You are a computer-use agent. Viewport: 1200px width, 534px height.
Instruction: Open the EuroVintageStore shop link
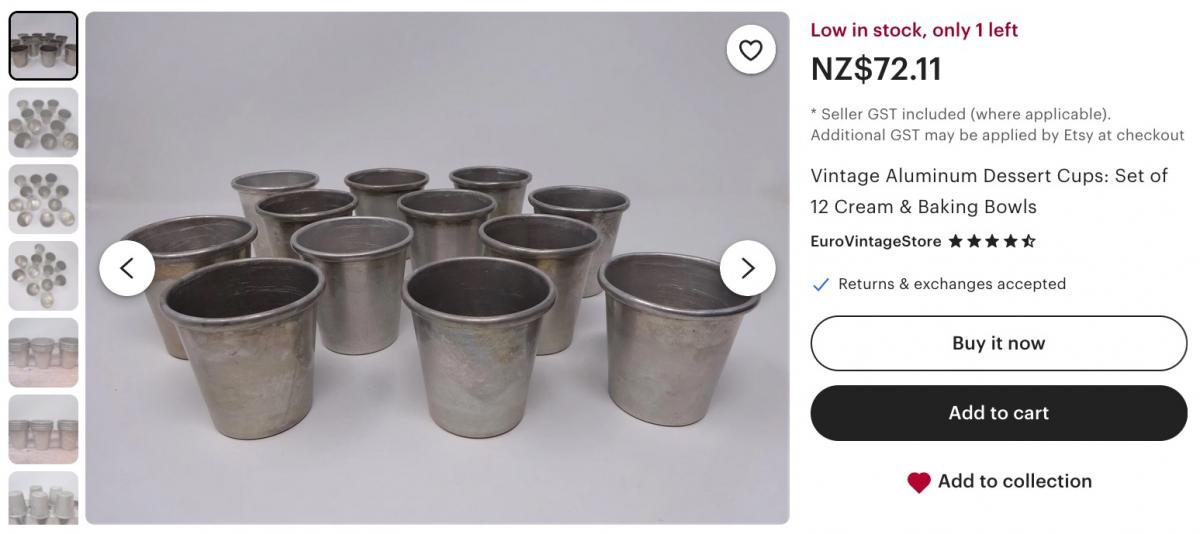[x=875, y=241]
